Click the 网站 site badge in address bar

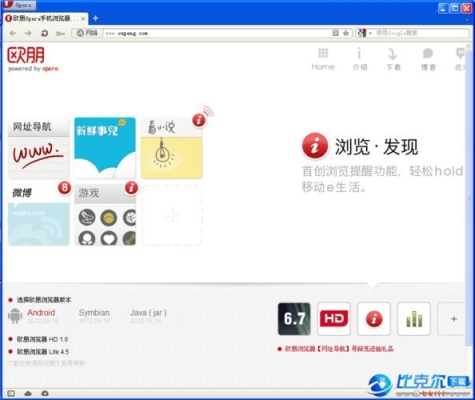click(87, 33)
